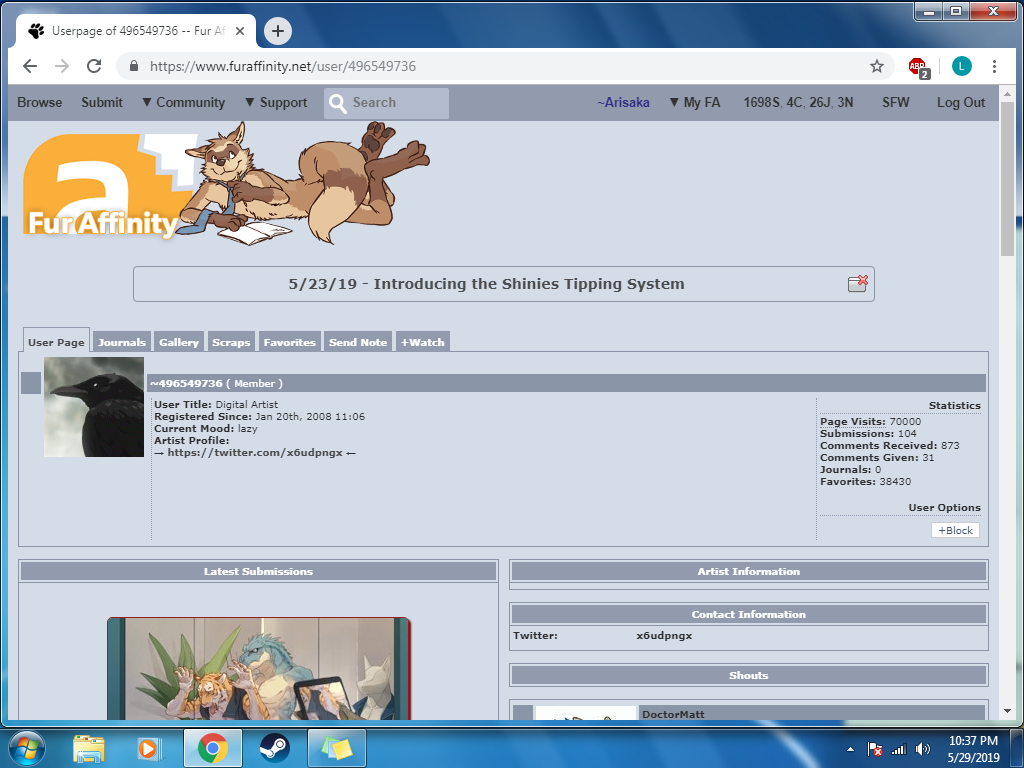Viewport: 1024px width, 768px height.
Task: Dismiss the Shinies Tipping System announcement
Action: pyautogui.click(x=857, y=284)
